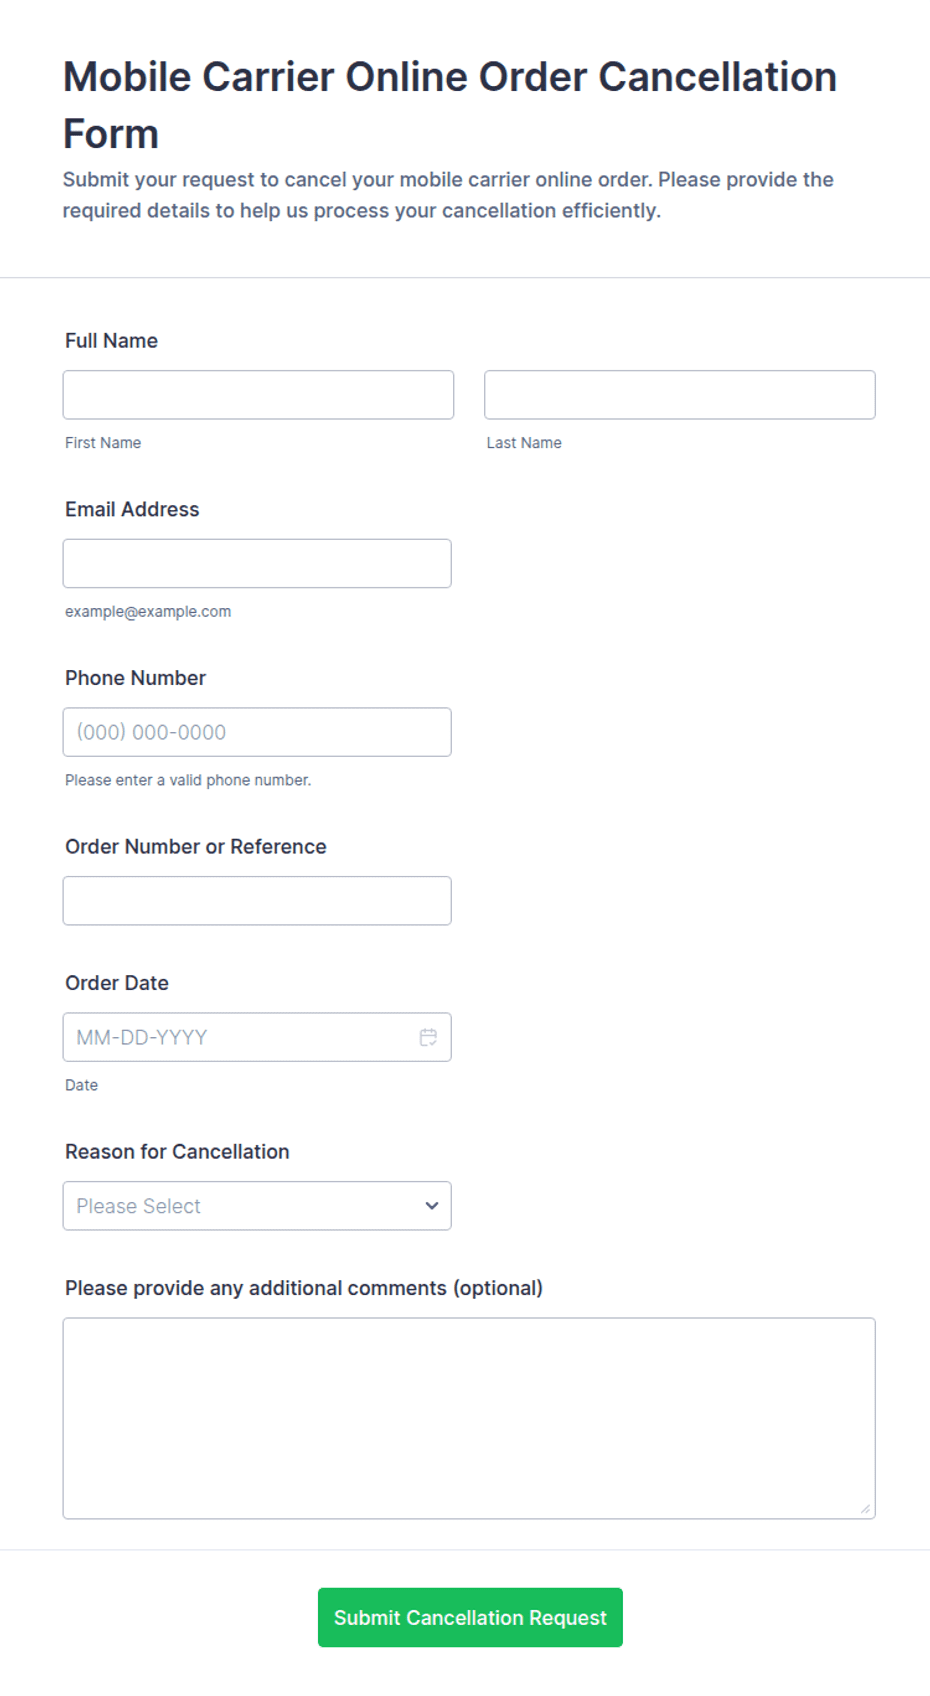
Task: Click the Order Date label
Action: (117, 983)
